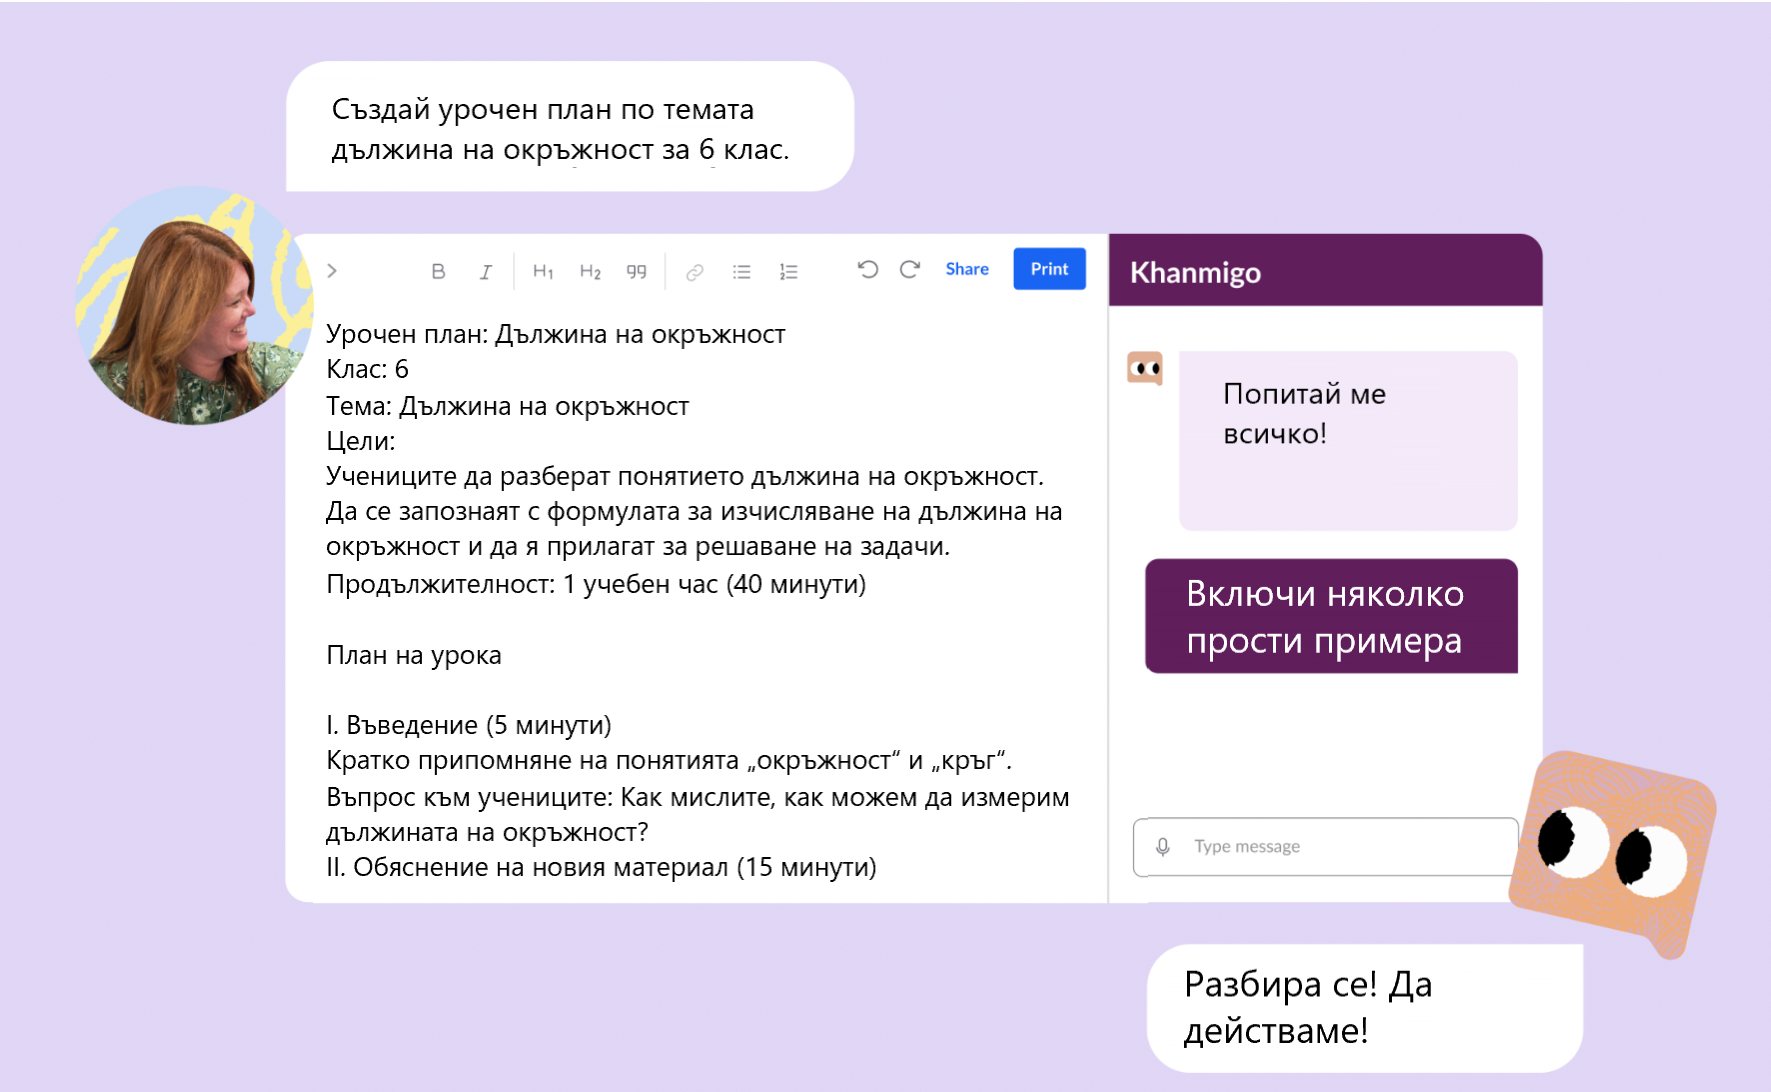Focus the Type message input field

1326,847
